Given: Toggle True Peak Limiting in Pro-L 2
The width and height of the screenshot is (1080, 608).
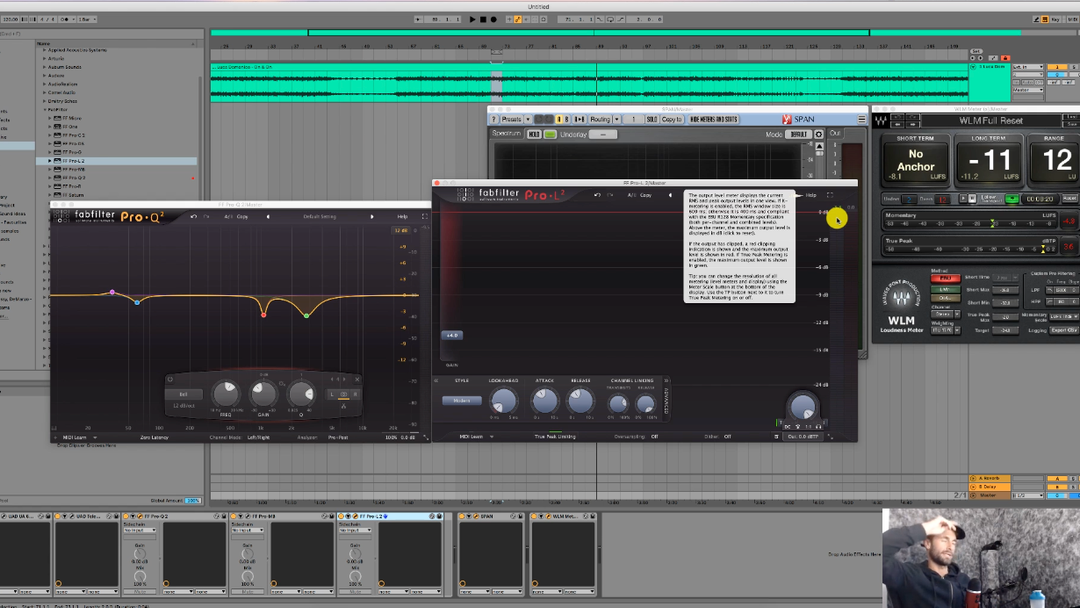Looking at the screenshot, I should pos(554,437).
